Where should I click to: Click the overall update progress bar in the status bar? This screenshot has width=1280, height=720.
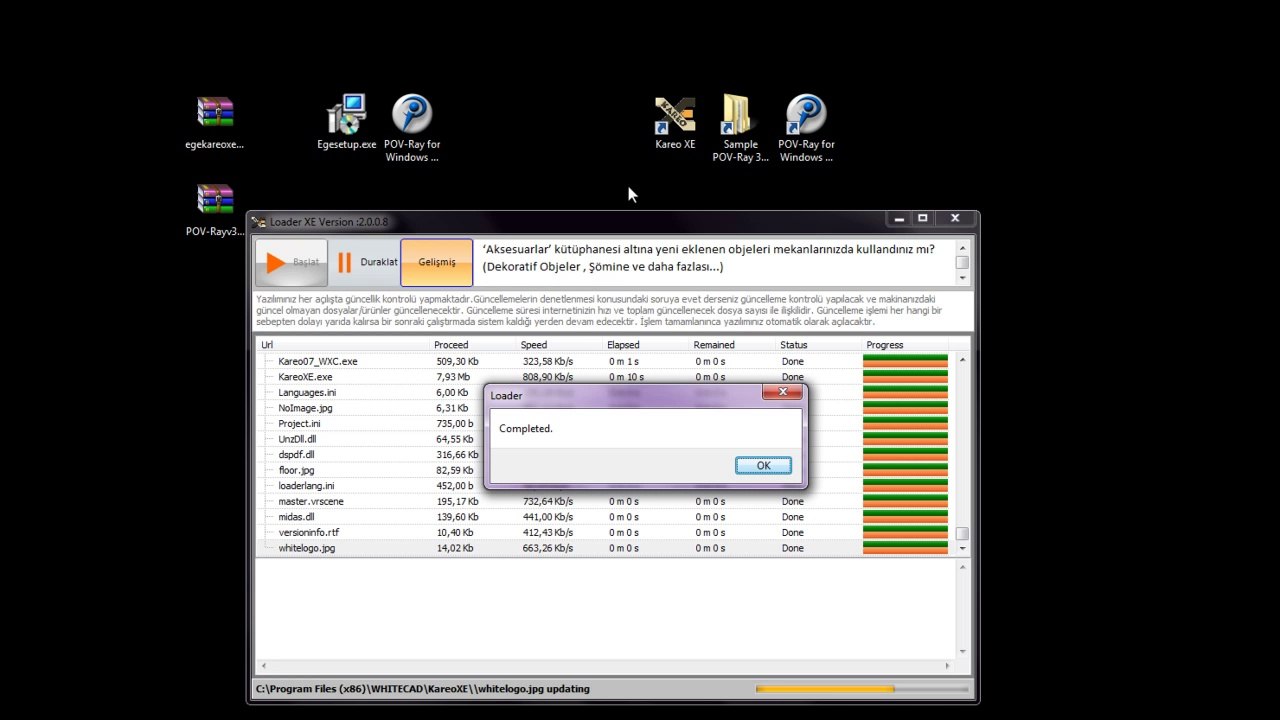(862, 689)
